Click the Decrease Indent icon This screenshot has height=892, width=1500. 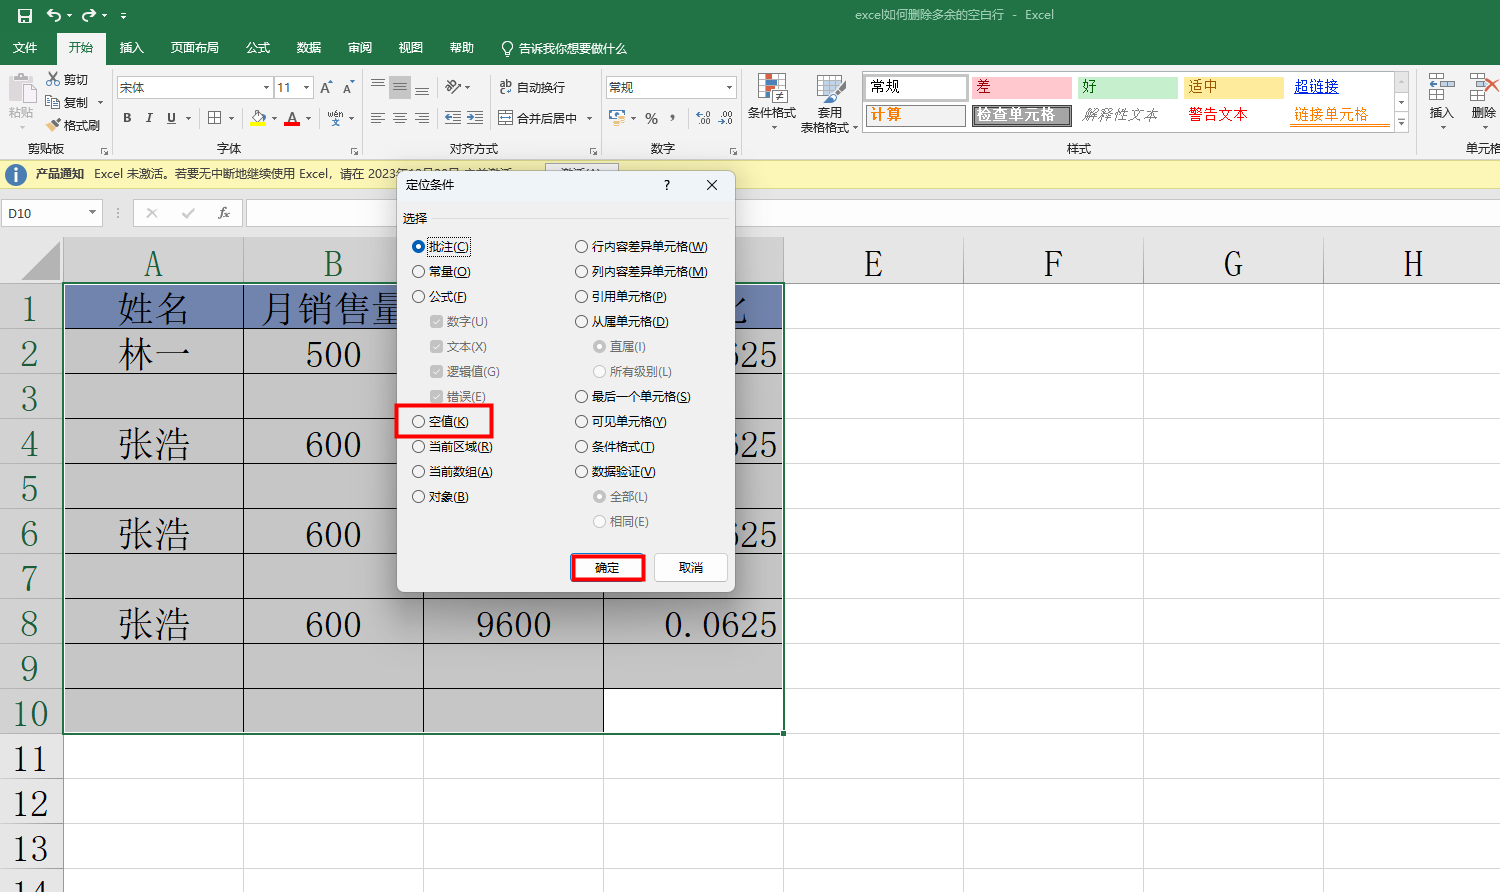pyautogui.click(x=453, y=118)
